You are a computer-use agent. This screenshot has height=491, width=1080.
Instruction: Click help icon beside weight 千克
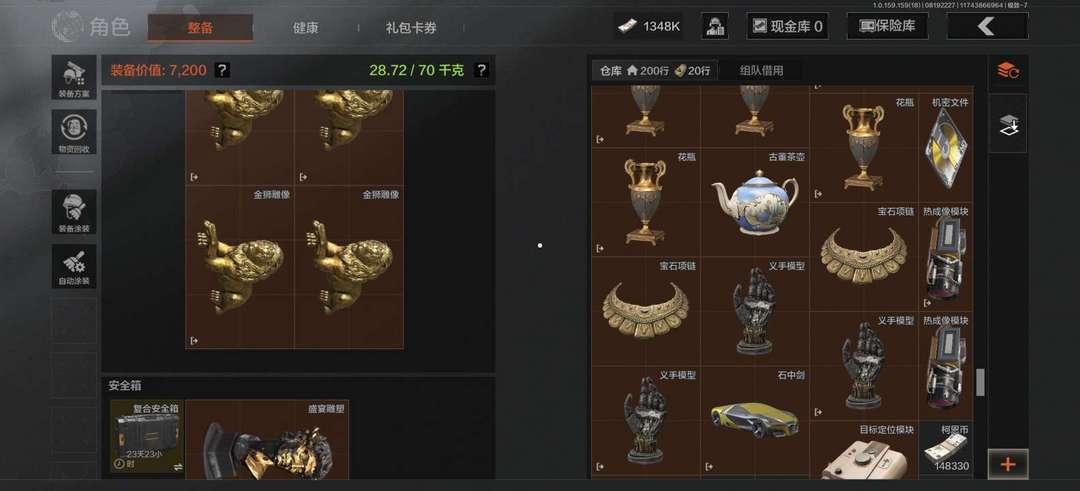(x=481, y=70)
